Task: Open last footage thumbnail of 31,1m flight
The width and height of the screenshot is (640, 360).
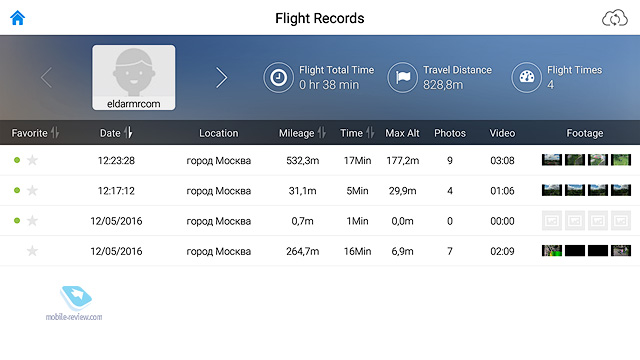Action: pos(621,190)
